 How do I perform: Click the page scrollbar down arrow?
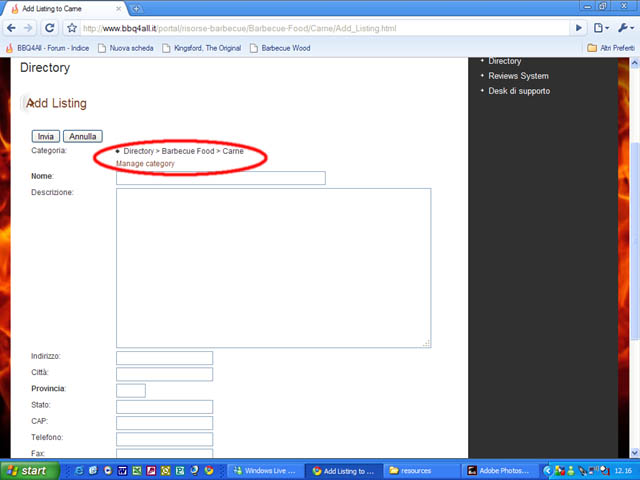tap(635, 452)
